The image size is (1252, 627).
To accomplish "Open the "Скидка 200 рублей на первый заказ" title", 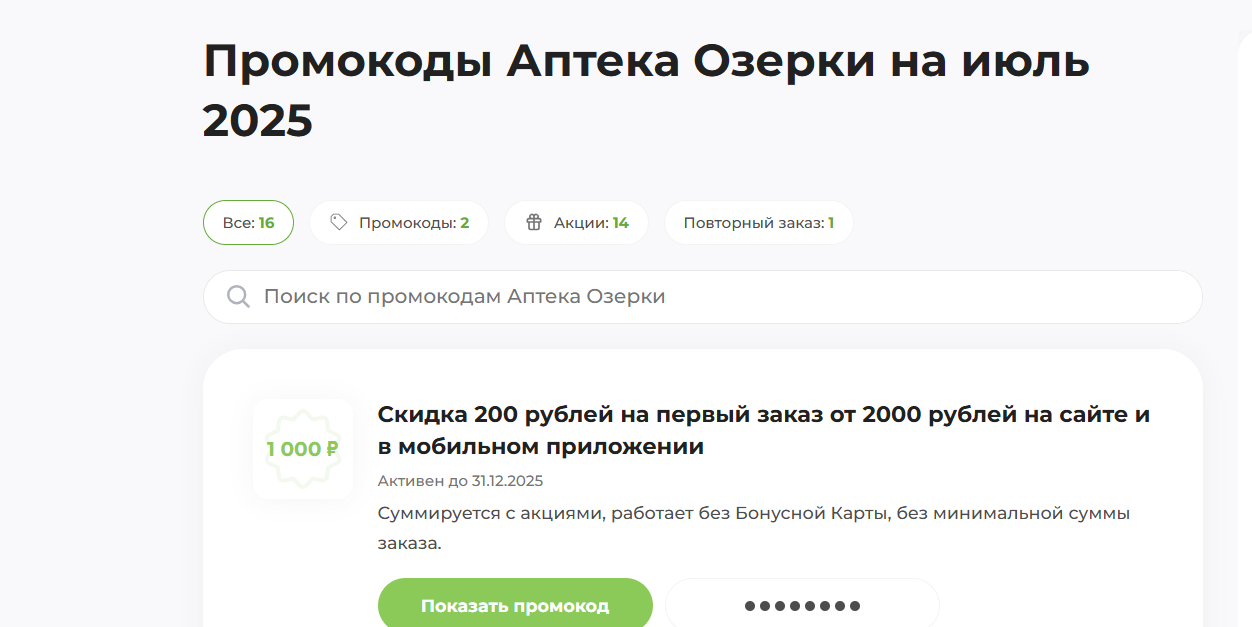I will coord(764,430).
